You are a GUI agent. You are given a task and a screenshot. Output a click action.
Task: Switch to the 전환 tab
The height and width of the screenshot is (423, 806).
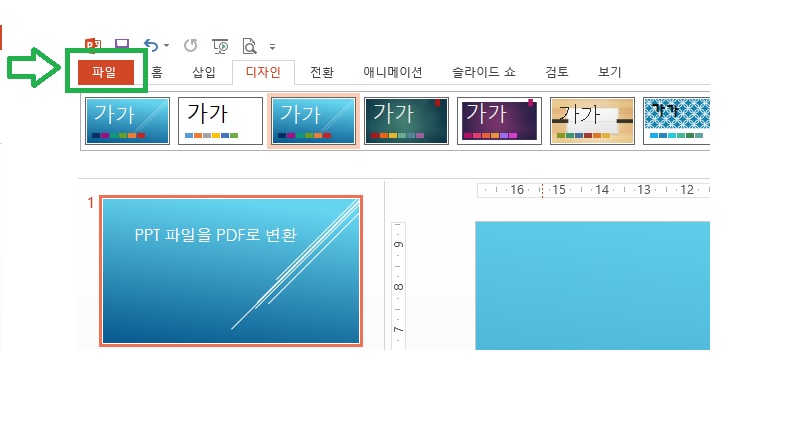pos(322,72)
